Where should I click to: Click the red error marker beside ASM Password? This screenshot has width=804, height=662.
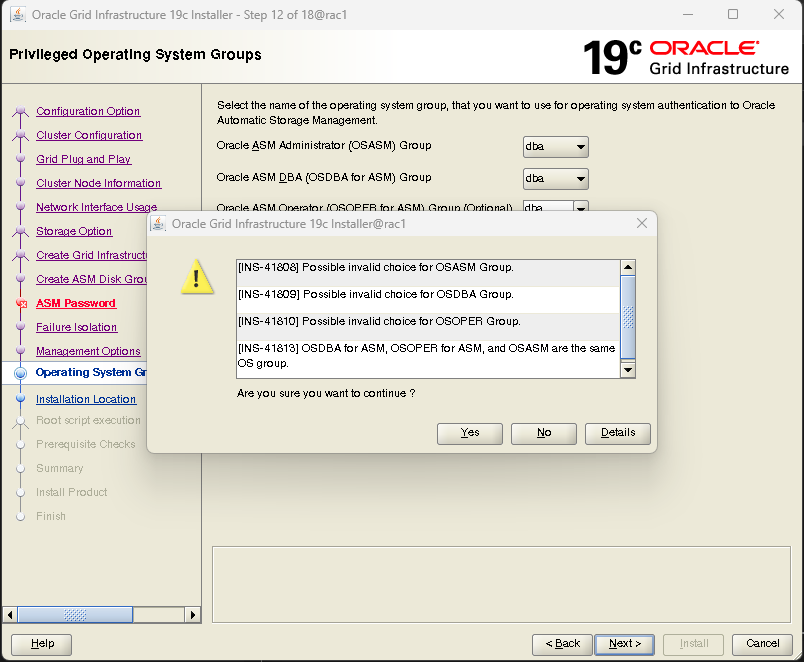(22, 303)
